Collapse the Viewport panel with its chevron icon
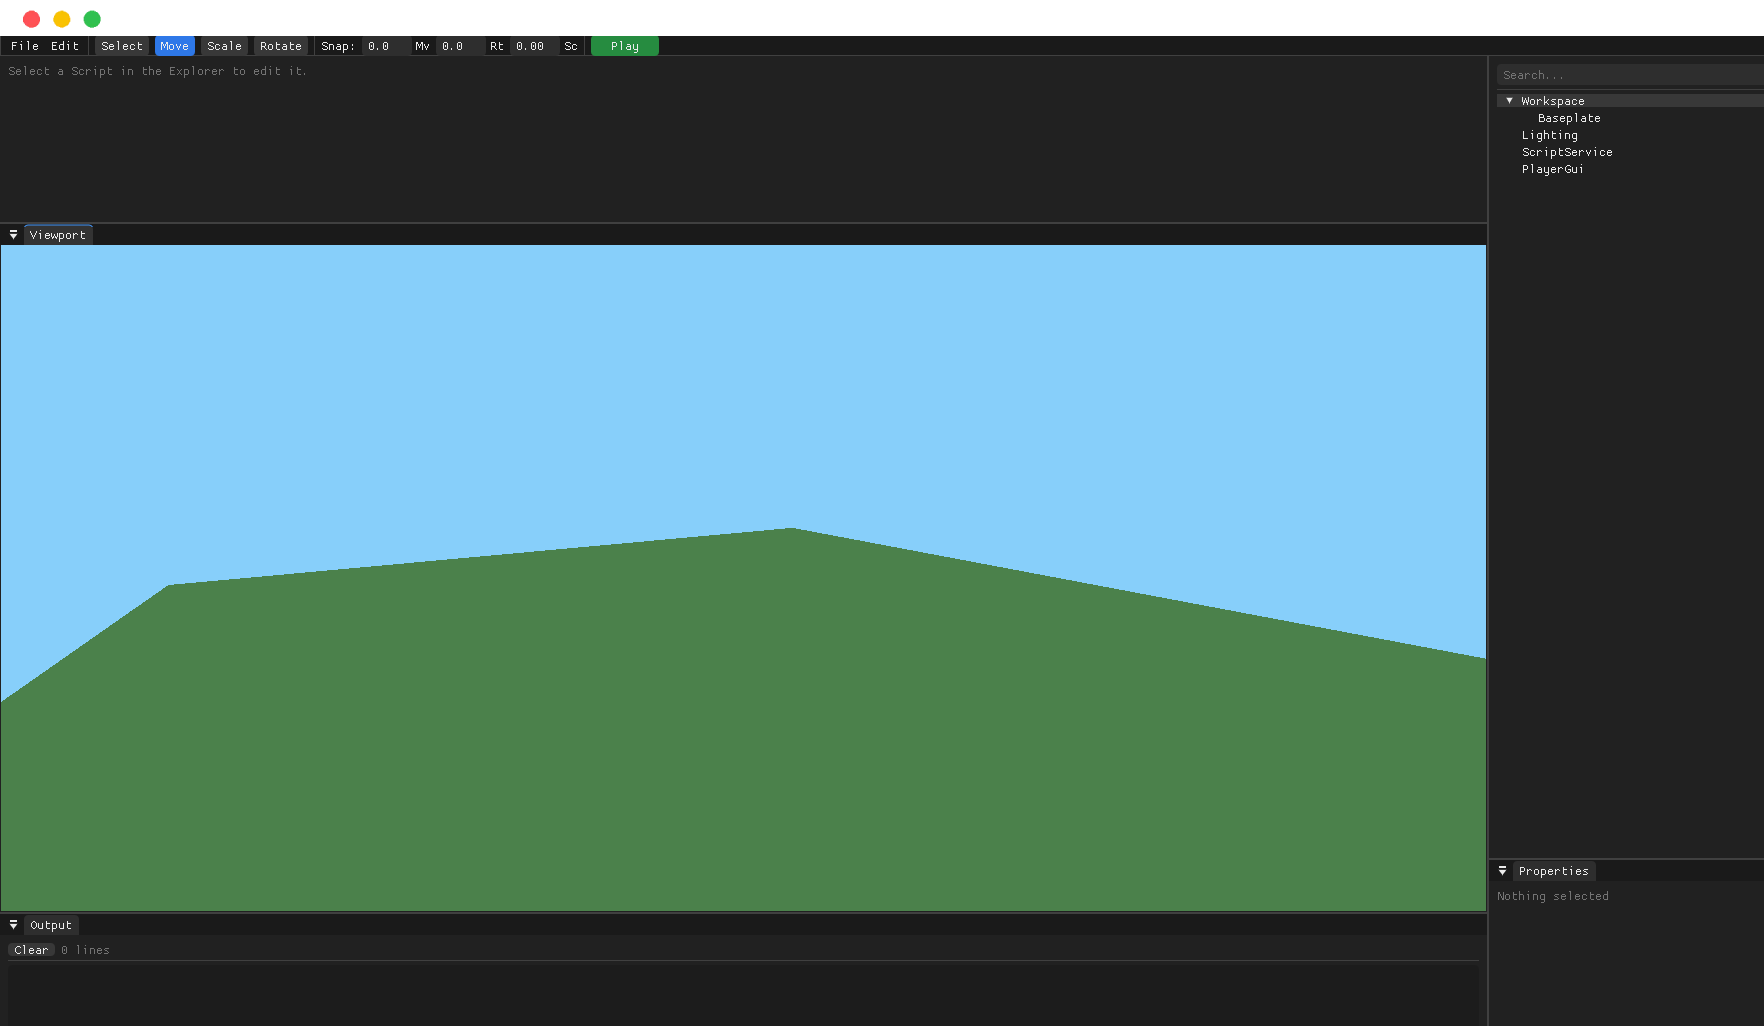 pos(13,233)
